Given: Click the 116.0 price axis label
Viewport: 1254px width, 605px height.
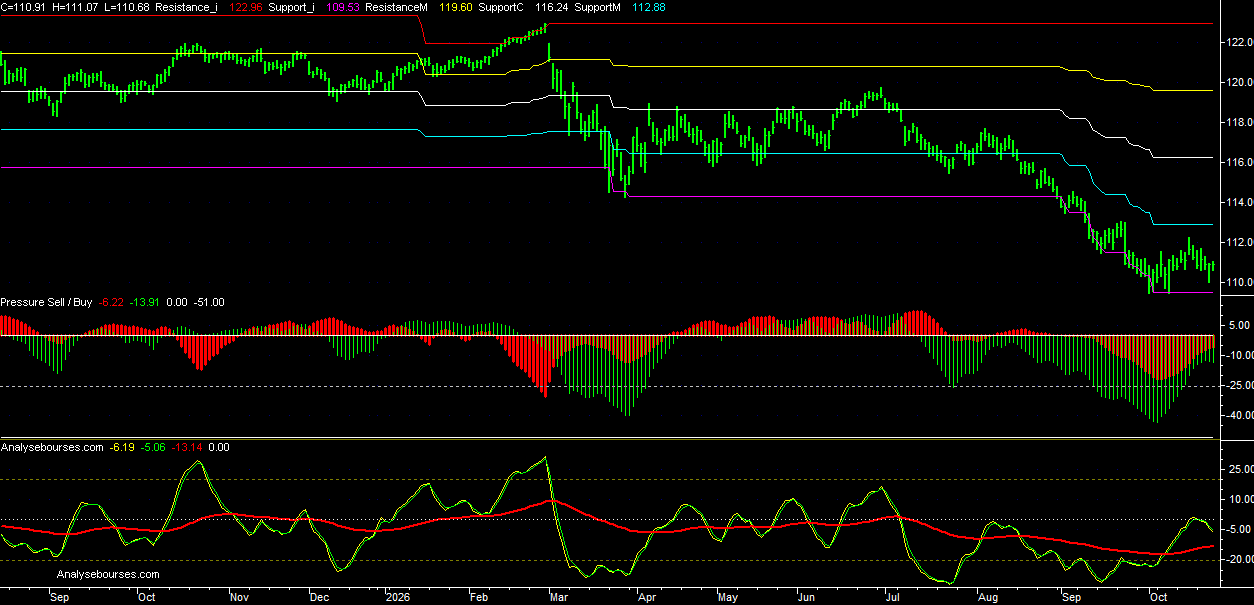Looking at the screenshot, I should point(1238,162).
